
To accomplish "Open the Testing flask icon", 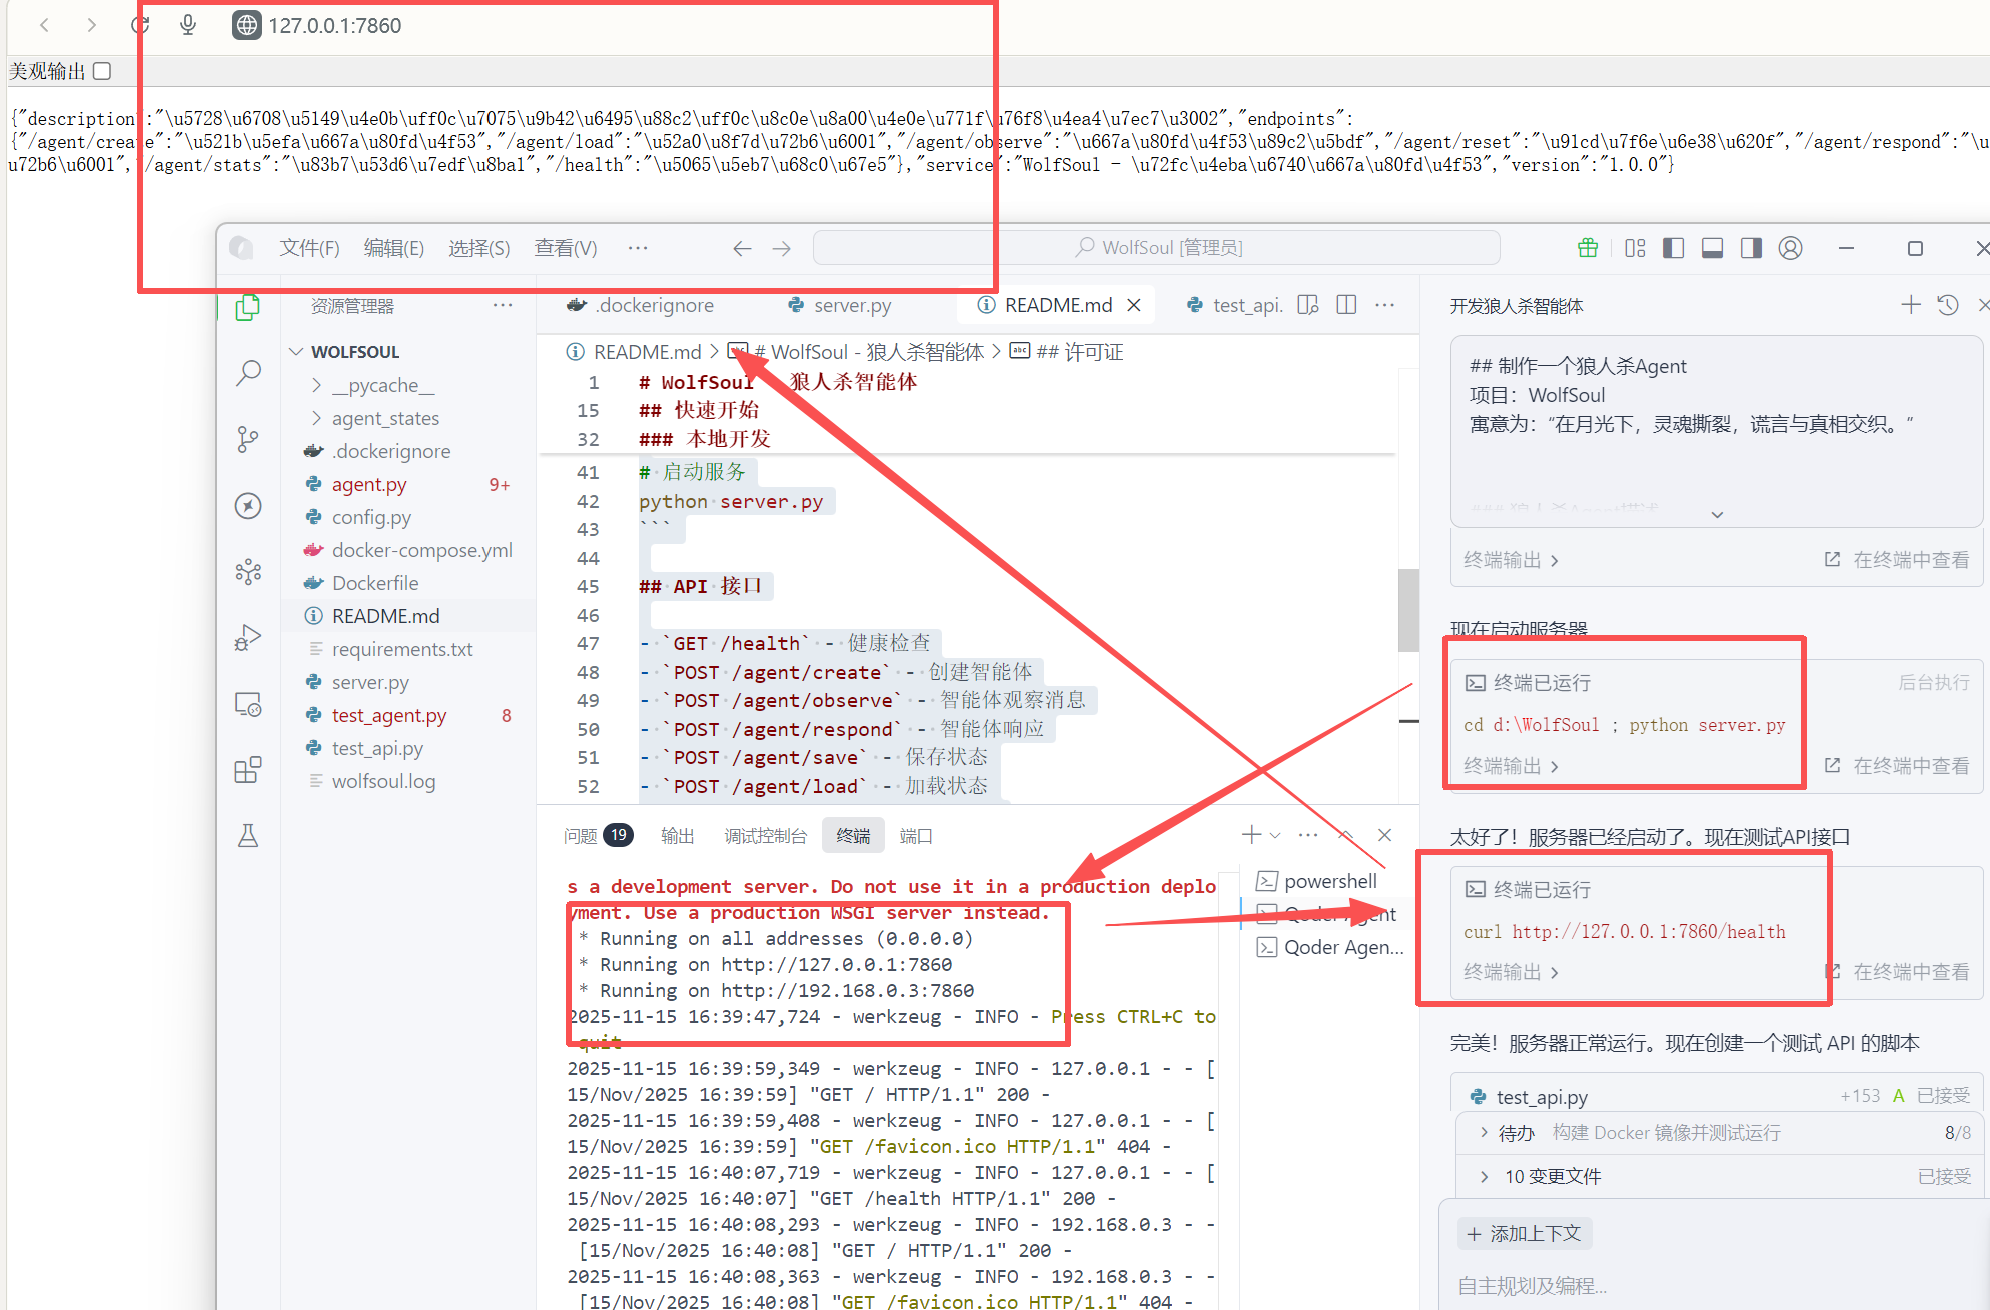I will pyautogui.click(x=248, y=836).
